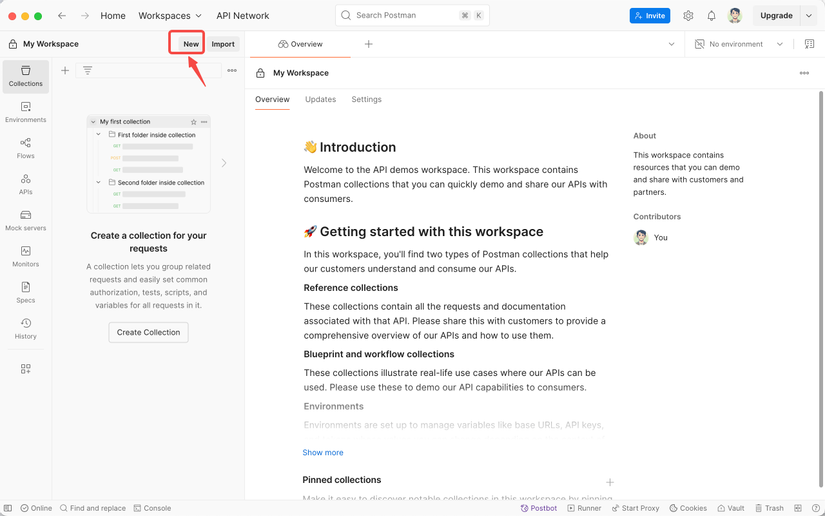Click the filter icon in collections search
Screen dimensions: 825x516
pyautogui.click(x=87, y=70)
